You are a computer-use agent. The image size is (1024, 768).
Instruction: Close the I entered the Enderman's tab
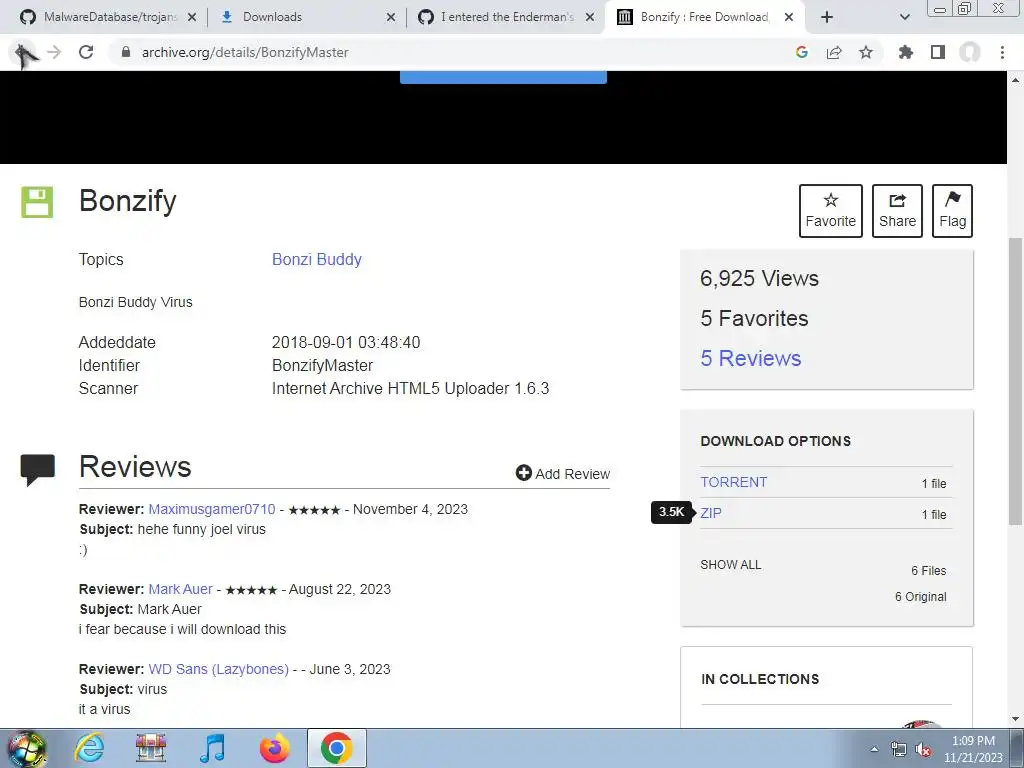590,17
